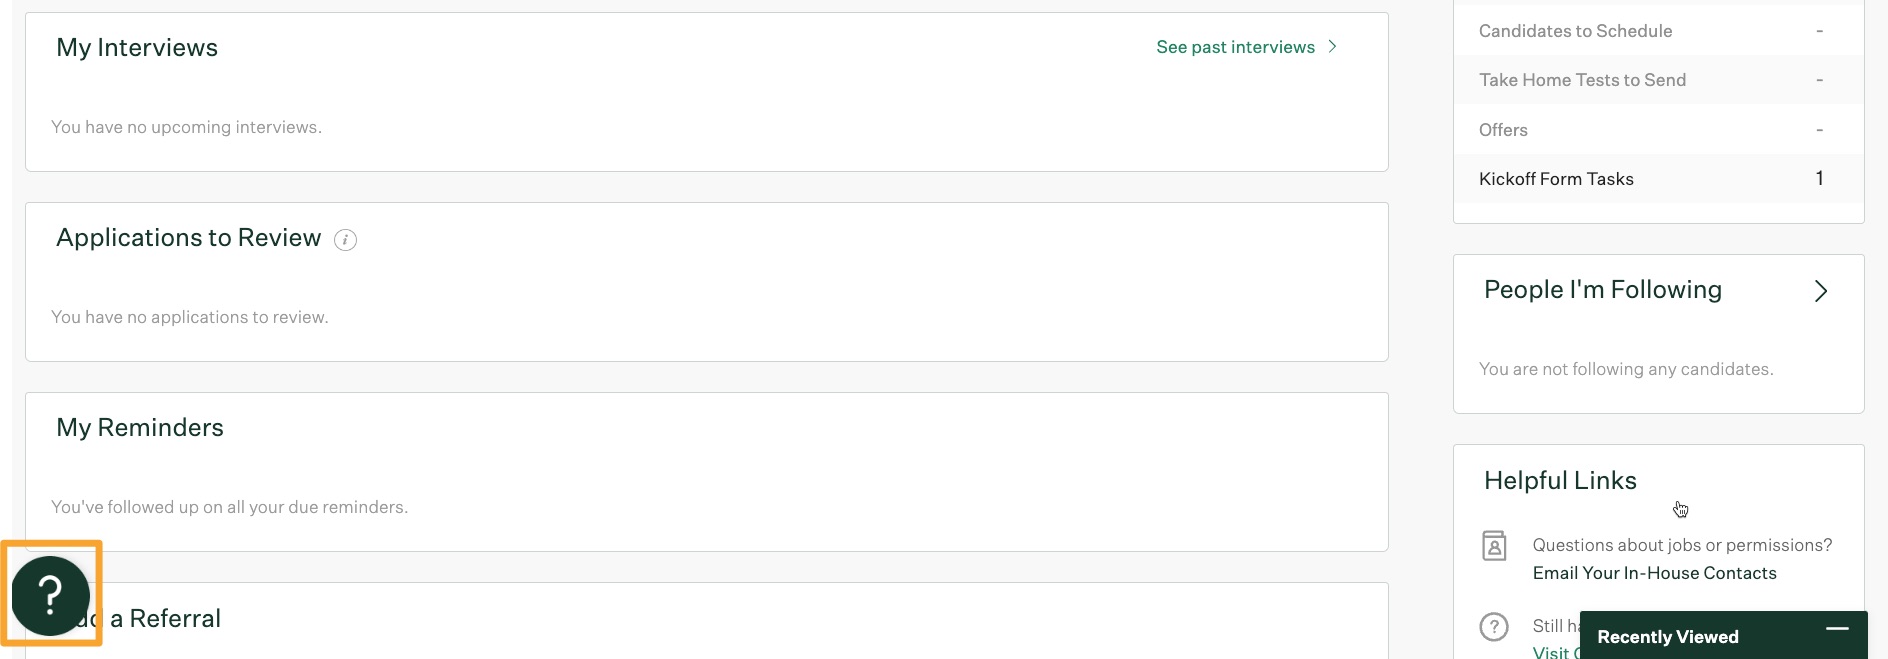Click the People I'm Following heading
The image size is (1888, 659).
(x=1602, y=290)
